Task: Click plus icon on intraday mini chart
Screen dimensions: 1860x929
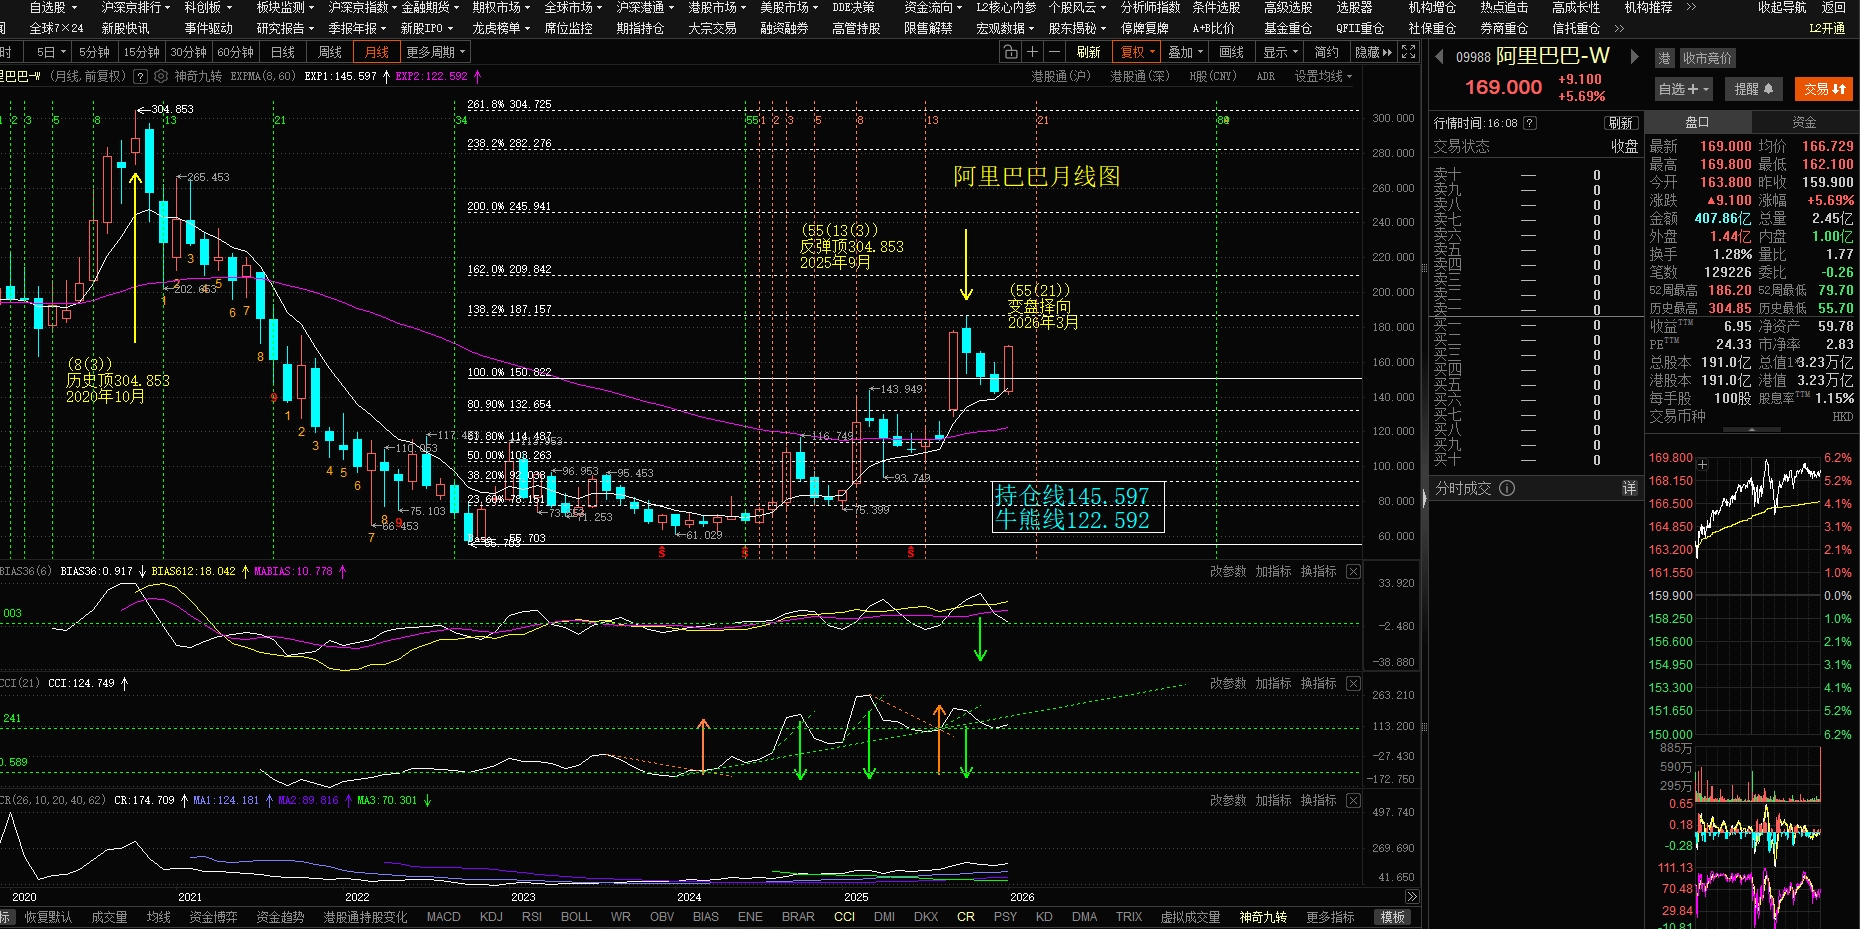Action: 1703,465
